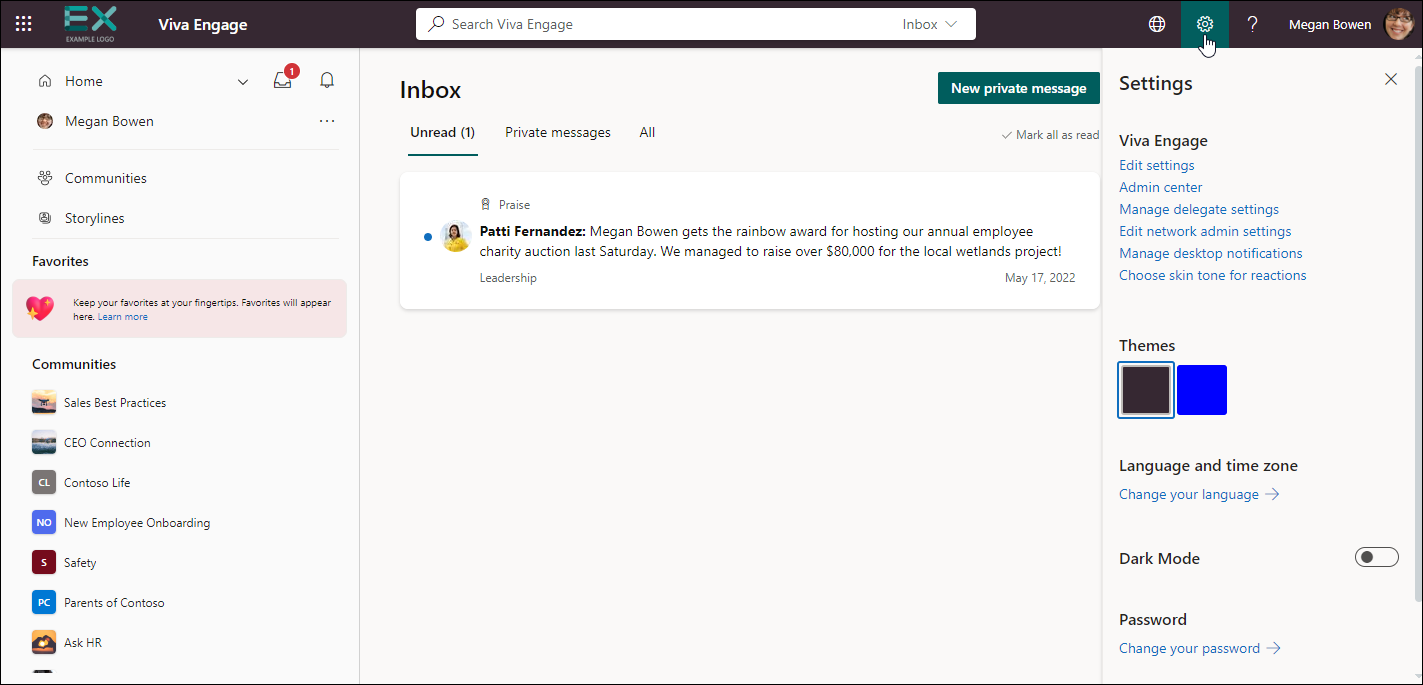Open the Parents of Contoso PC icon

coord(44,602)
